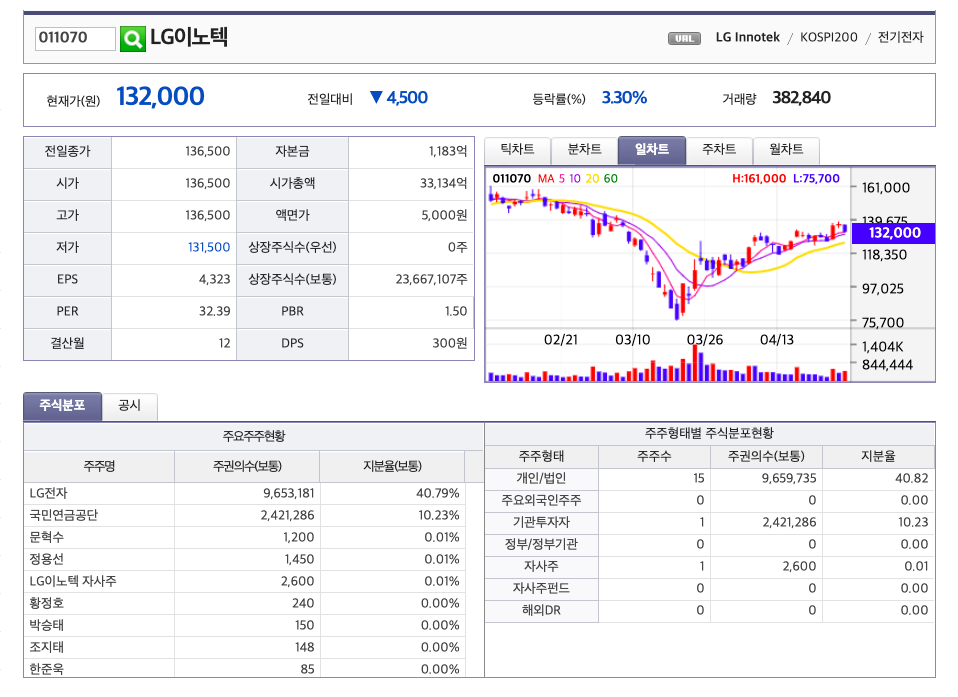Image resolution: width=958 pixels, height=697 pixels.
Task: Click the H:161,000 high label on chart
Action: pos(759,178)
